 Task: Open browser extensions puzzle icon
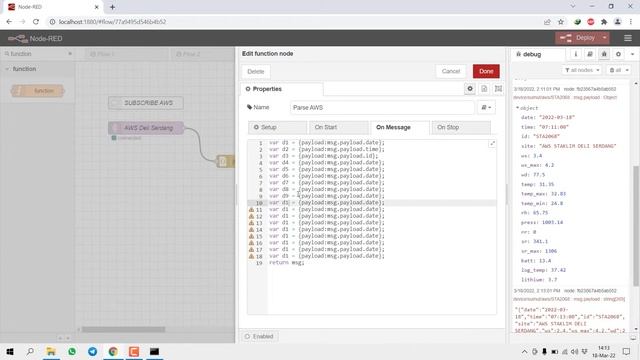tap(604, 22)
